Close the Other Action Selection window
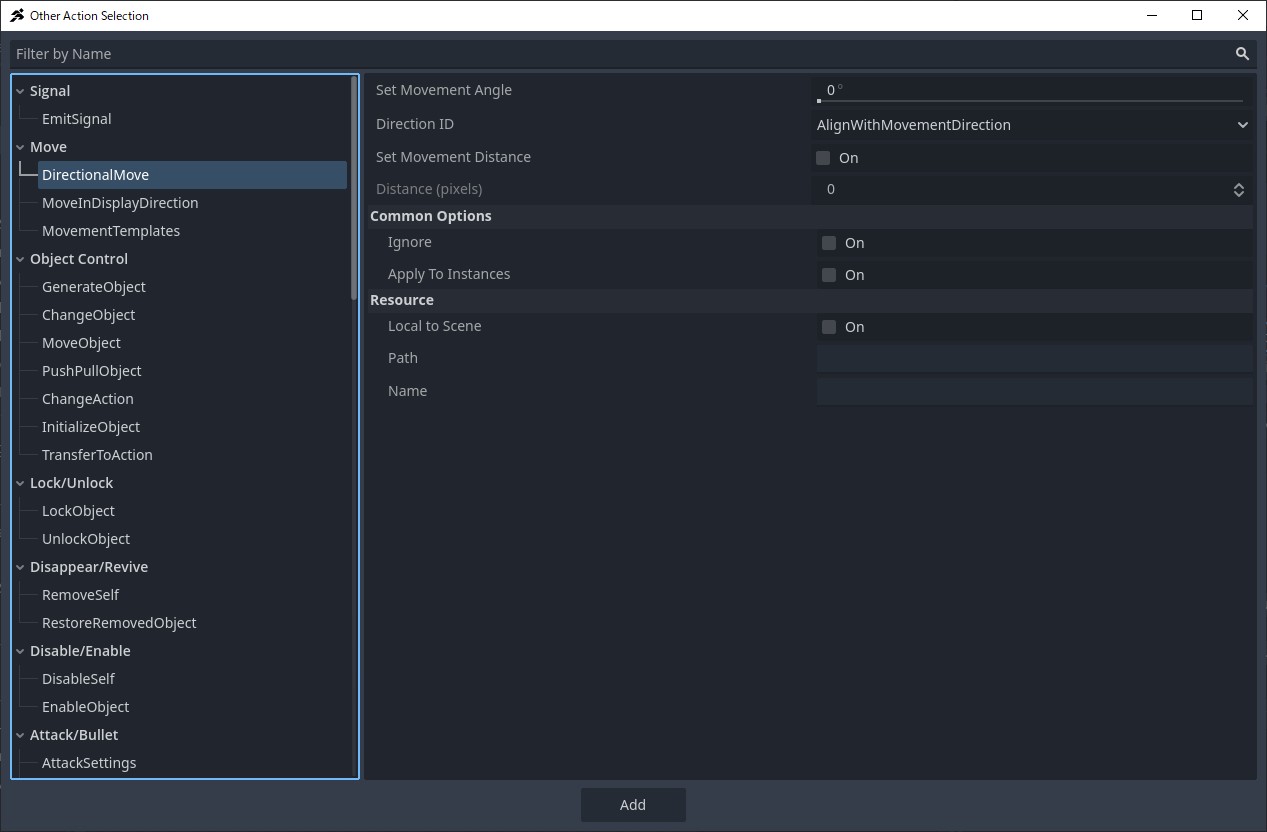 (1243, 15)
